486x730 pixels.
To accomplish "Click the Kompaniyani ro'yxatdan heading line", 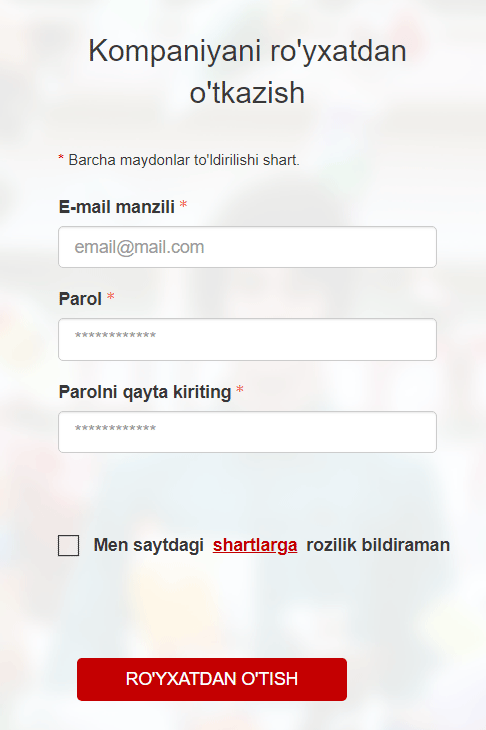I will (247, 50).
